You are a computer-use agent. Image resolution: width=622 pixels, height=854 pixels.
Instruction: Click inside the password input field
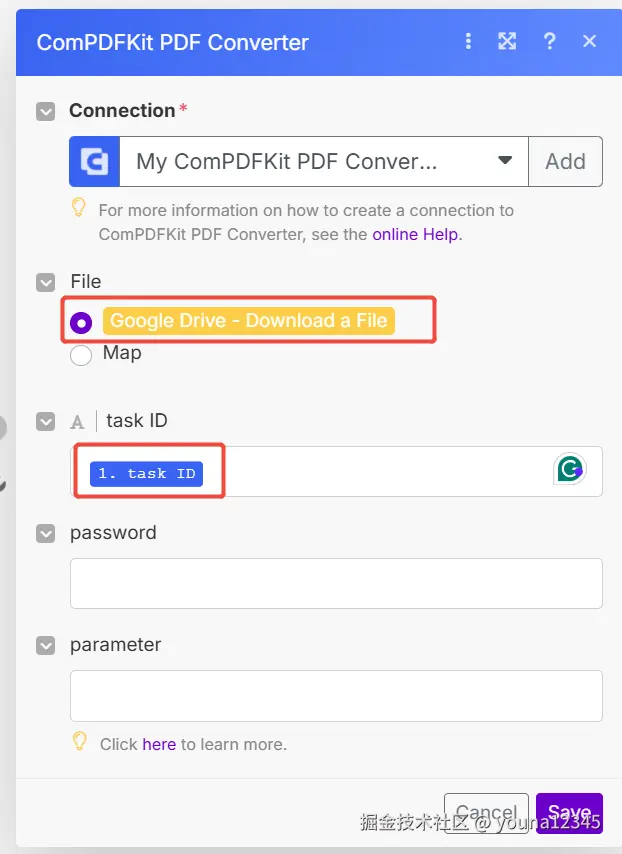point(336,583)
